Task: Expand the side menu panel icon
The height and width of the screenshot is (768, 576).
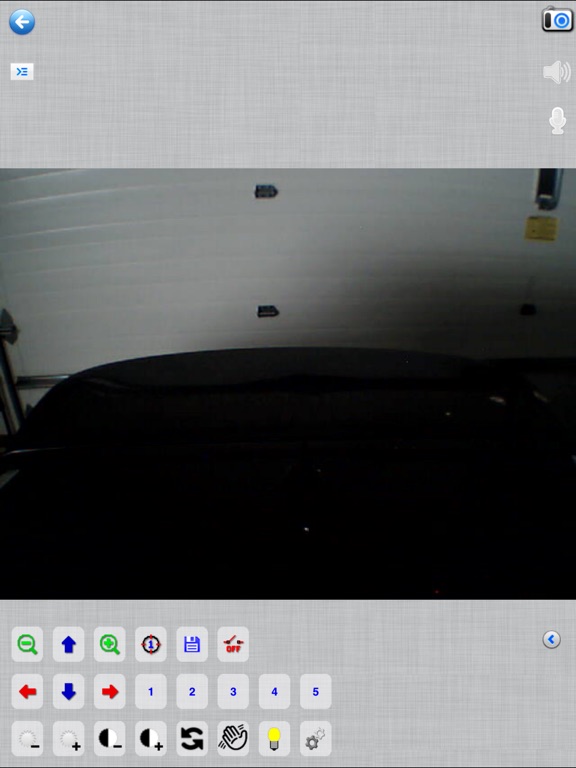Action: [22, 72]
